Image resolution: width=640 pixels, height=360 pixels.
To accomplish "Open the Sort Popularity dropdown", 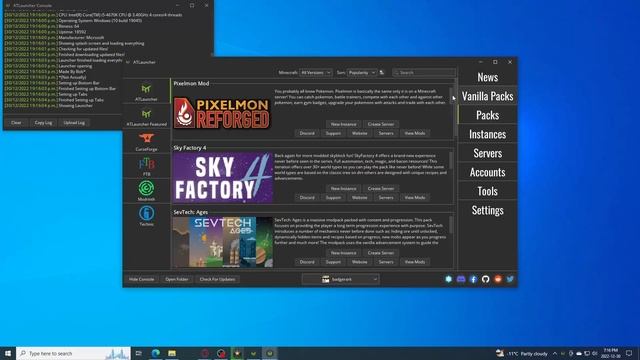I will click(362, 72).
